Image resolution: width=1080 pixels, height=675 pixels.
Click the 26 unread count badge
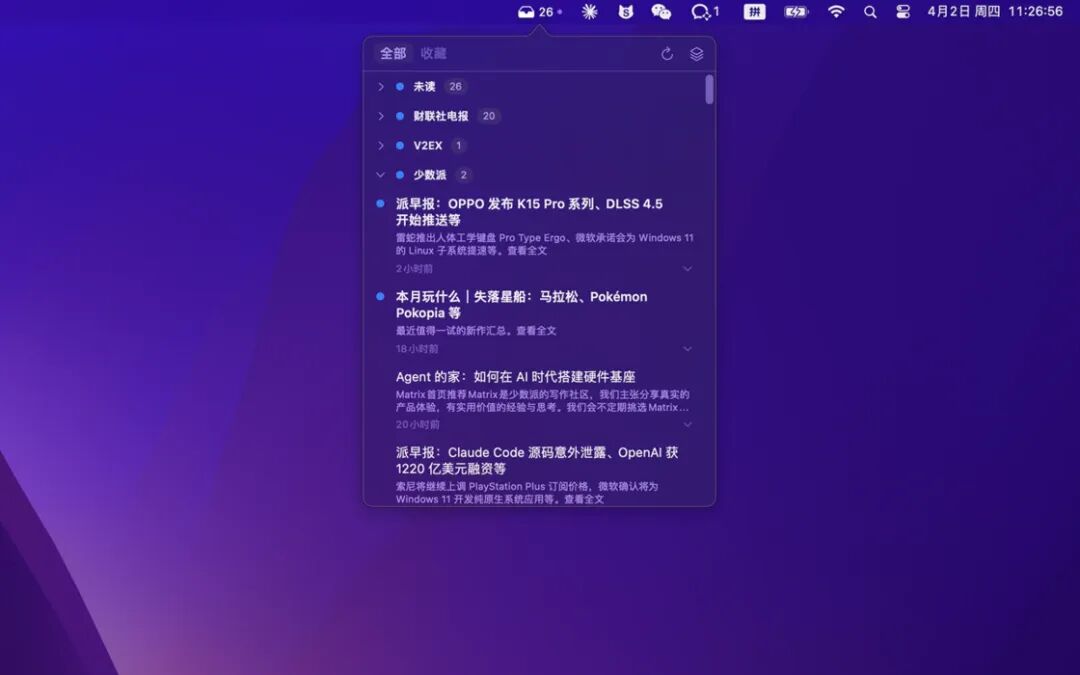[x=455, y=87]
